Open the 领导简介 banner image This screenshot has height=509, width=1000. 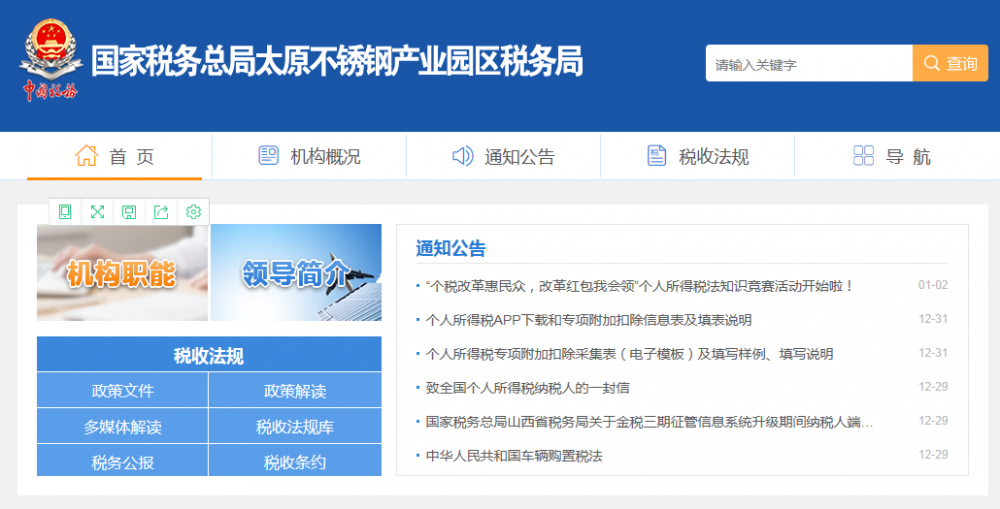[x=296, y=272]
